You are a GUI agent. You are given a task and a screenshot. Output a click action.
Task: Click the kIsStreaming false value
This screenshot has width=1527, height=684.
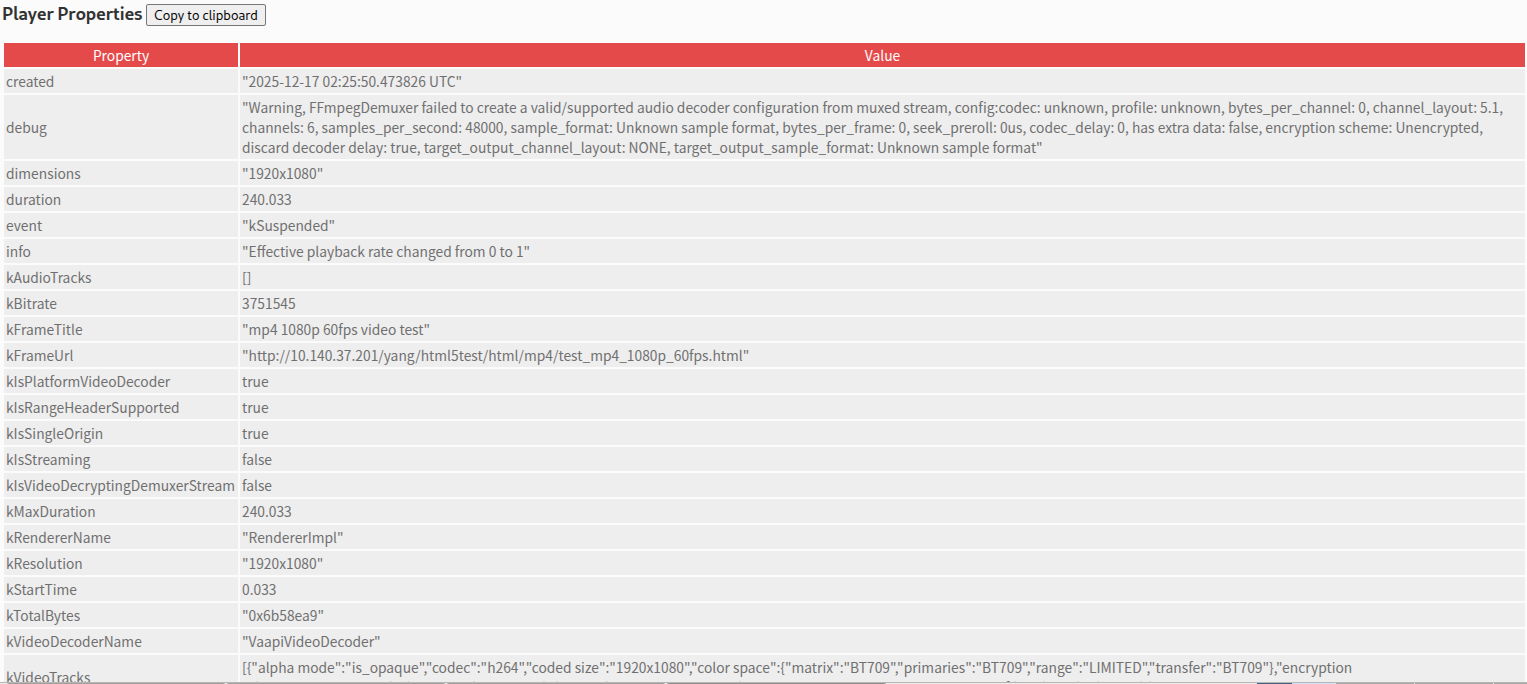coord(257,460)
